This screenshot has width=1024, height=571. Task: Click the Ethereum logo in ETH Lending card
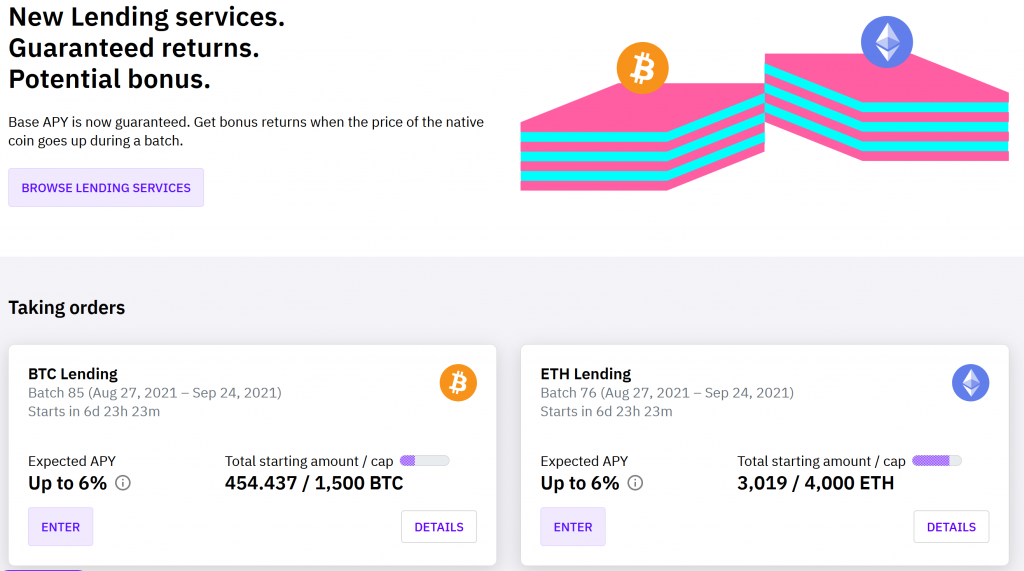click(970, 383)
